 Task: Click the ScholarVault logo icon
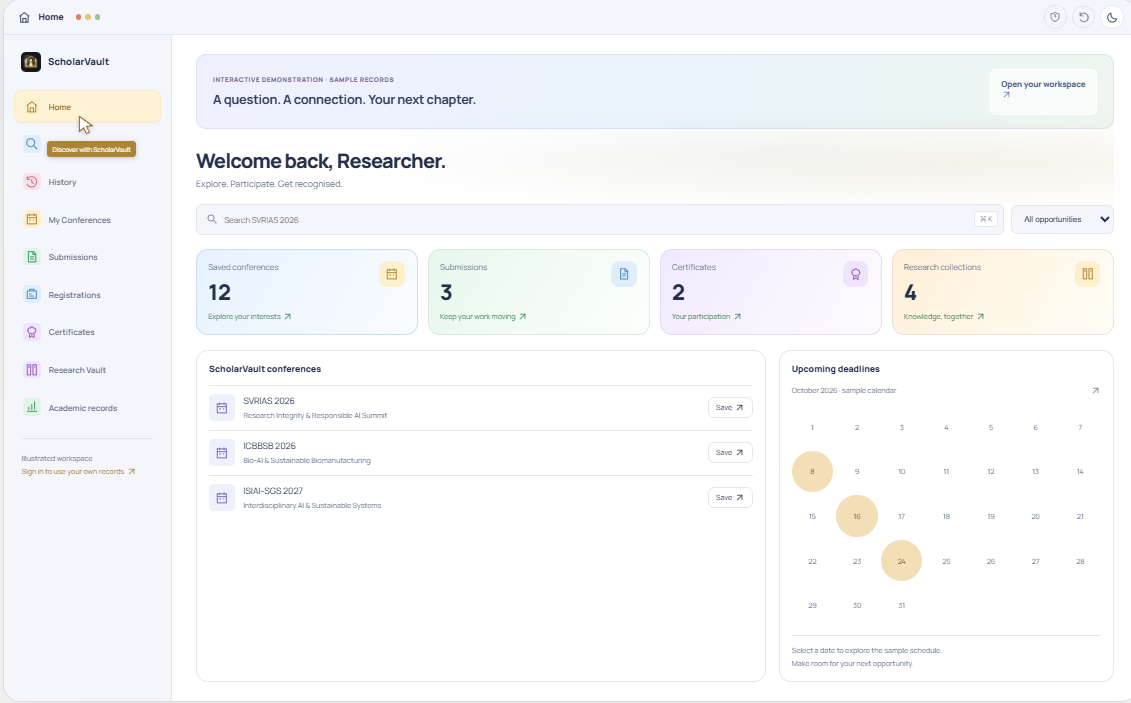pos(31,62)
